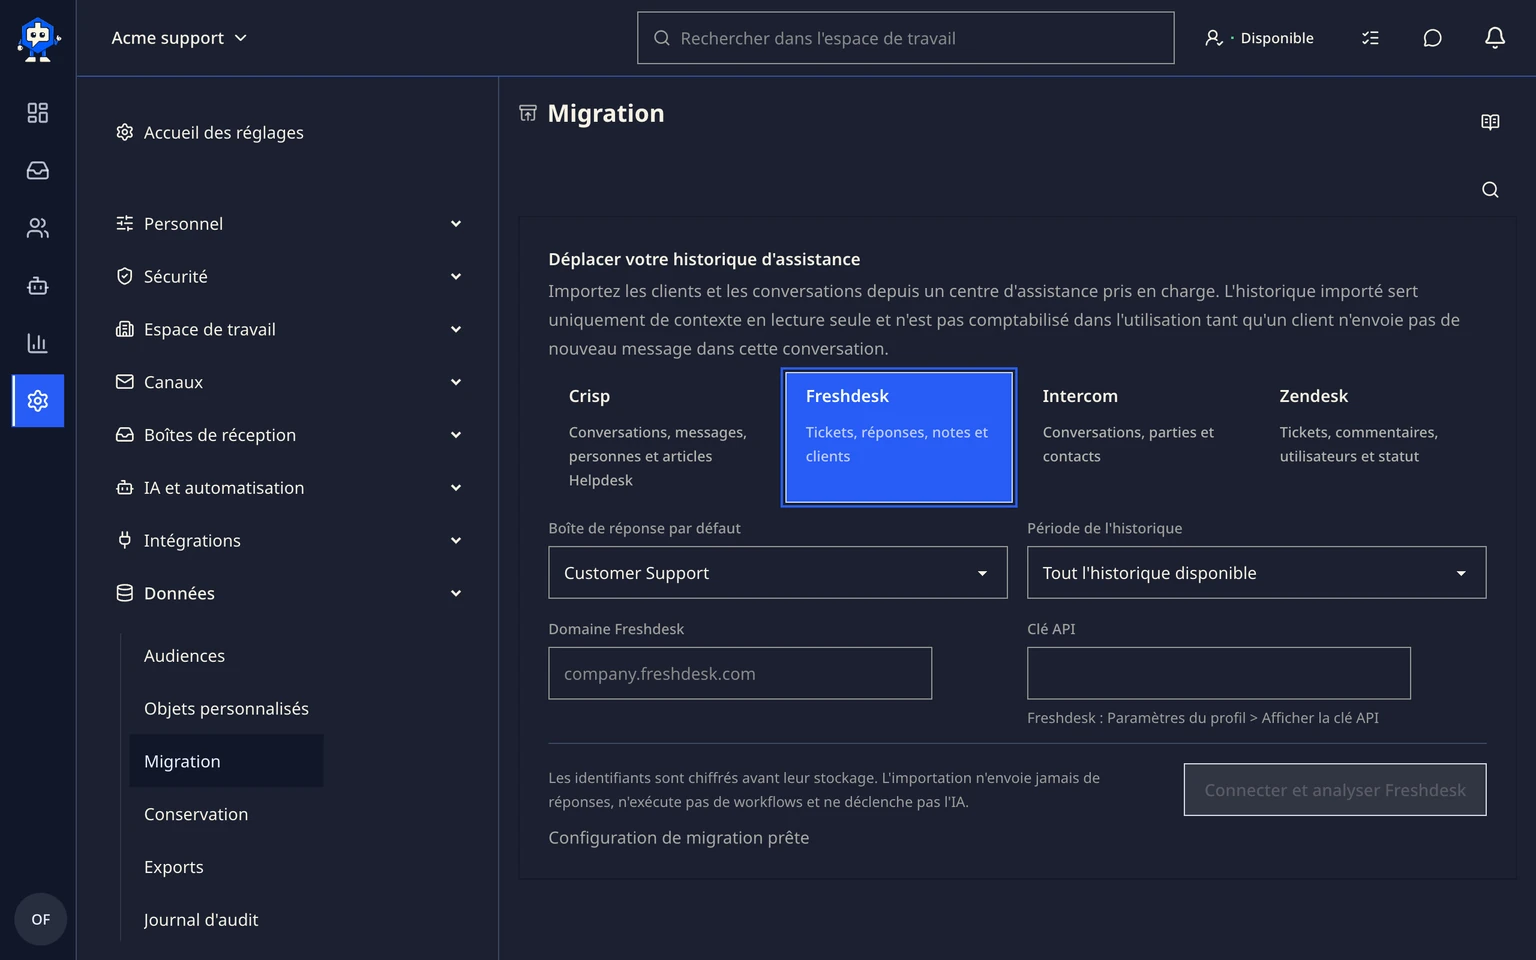Open the chat bubble icon in header
Viewport: 1536px width, 960px height.
point(1432,38)
